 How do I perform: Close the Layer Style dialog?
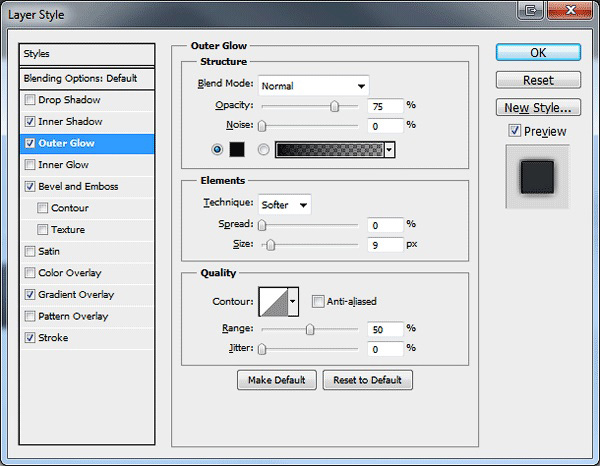tap(570, 10)
